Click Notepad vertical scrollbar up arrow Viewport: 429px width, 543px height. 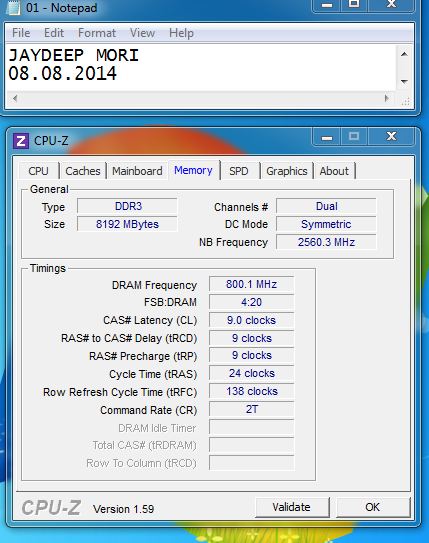pos(404,54)
